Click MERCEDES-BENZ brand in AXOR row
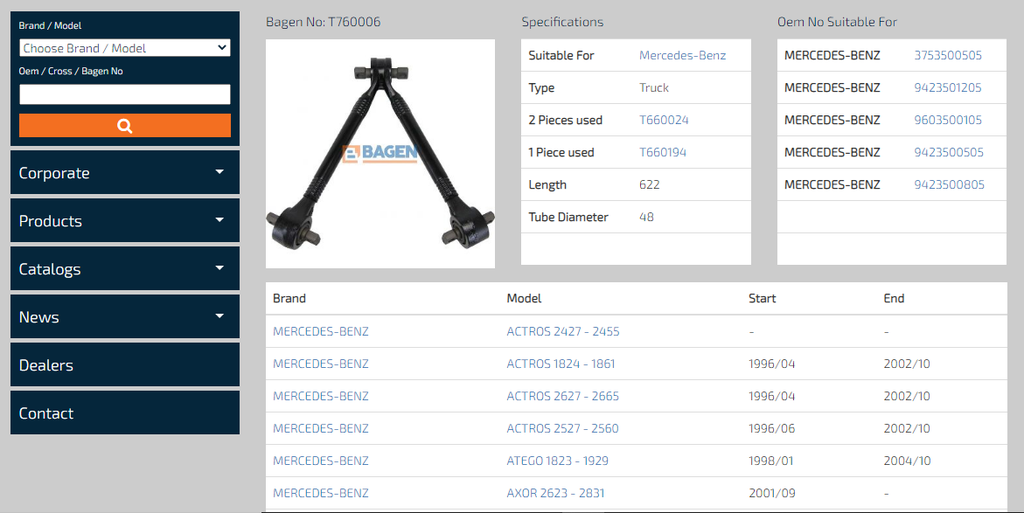 [x=321, y=493]
